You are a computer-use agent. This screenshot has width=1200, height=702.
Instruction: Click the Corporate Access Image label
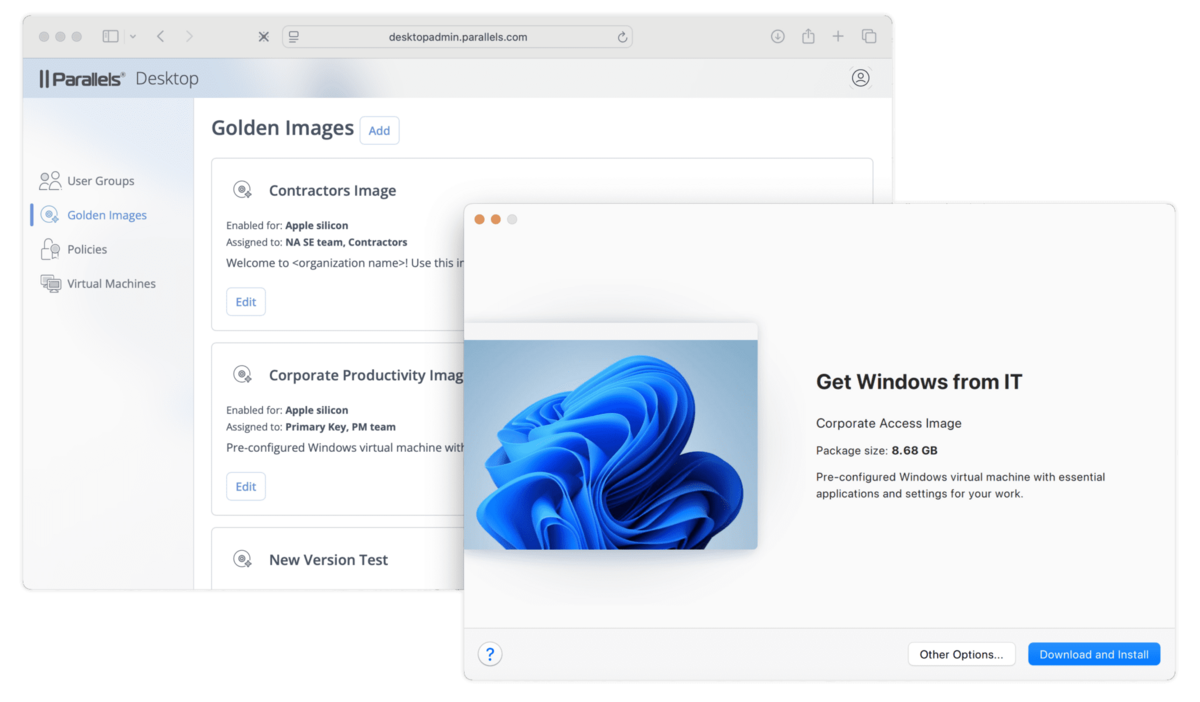coord(889,423)
